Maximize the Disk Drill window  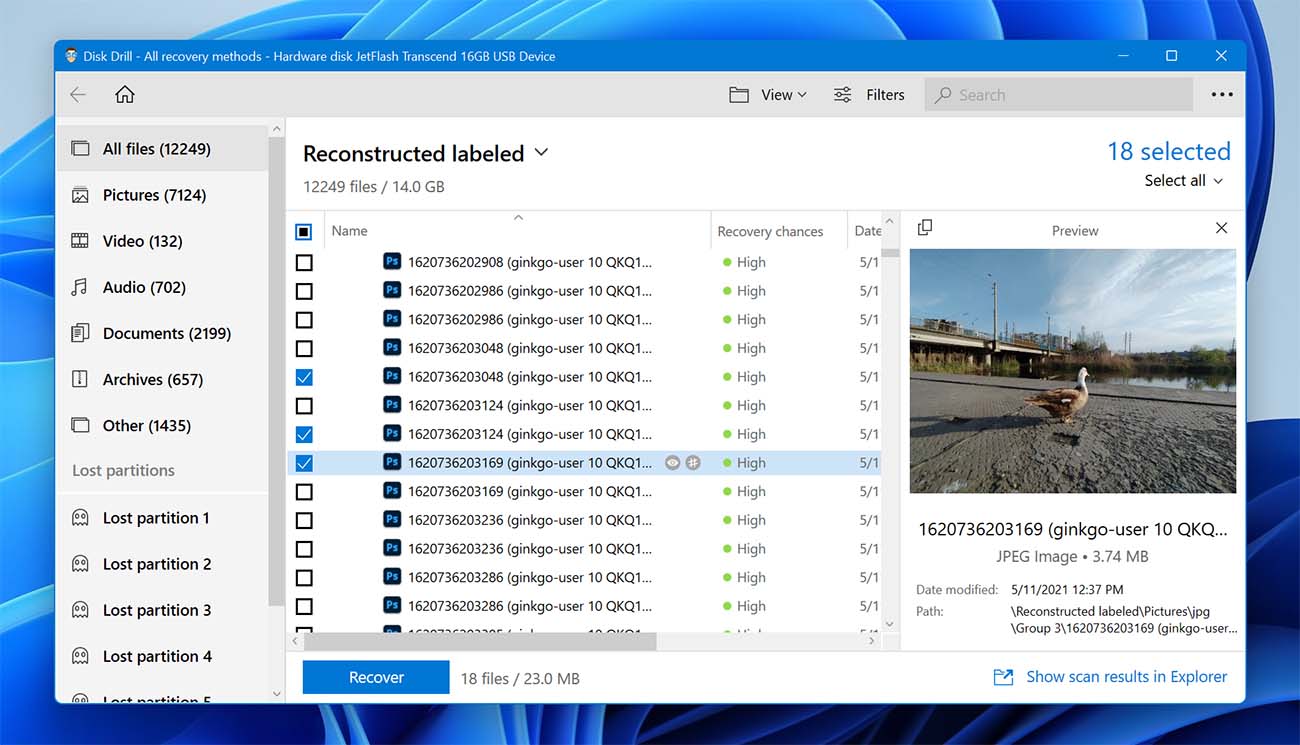point(1171,56)
